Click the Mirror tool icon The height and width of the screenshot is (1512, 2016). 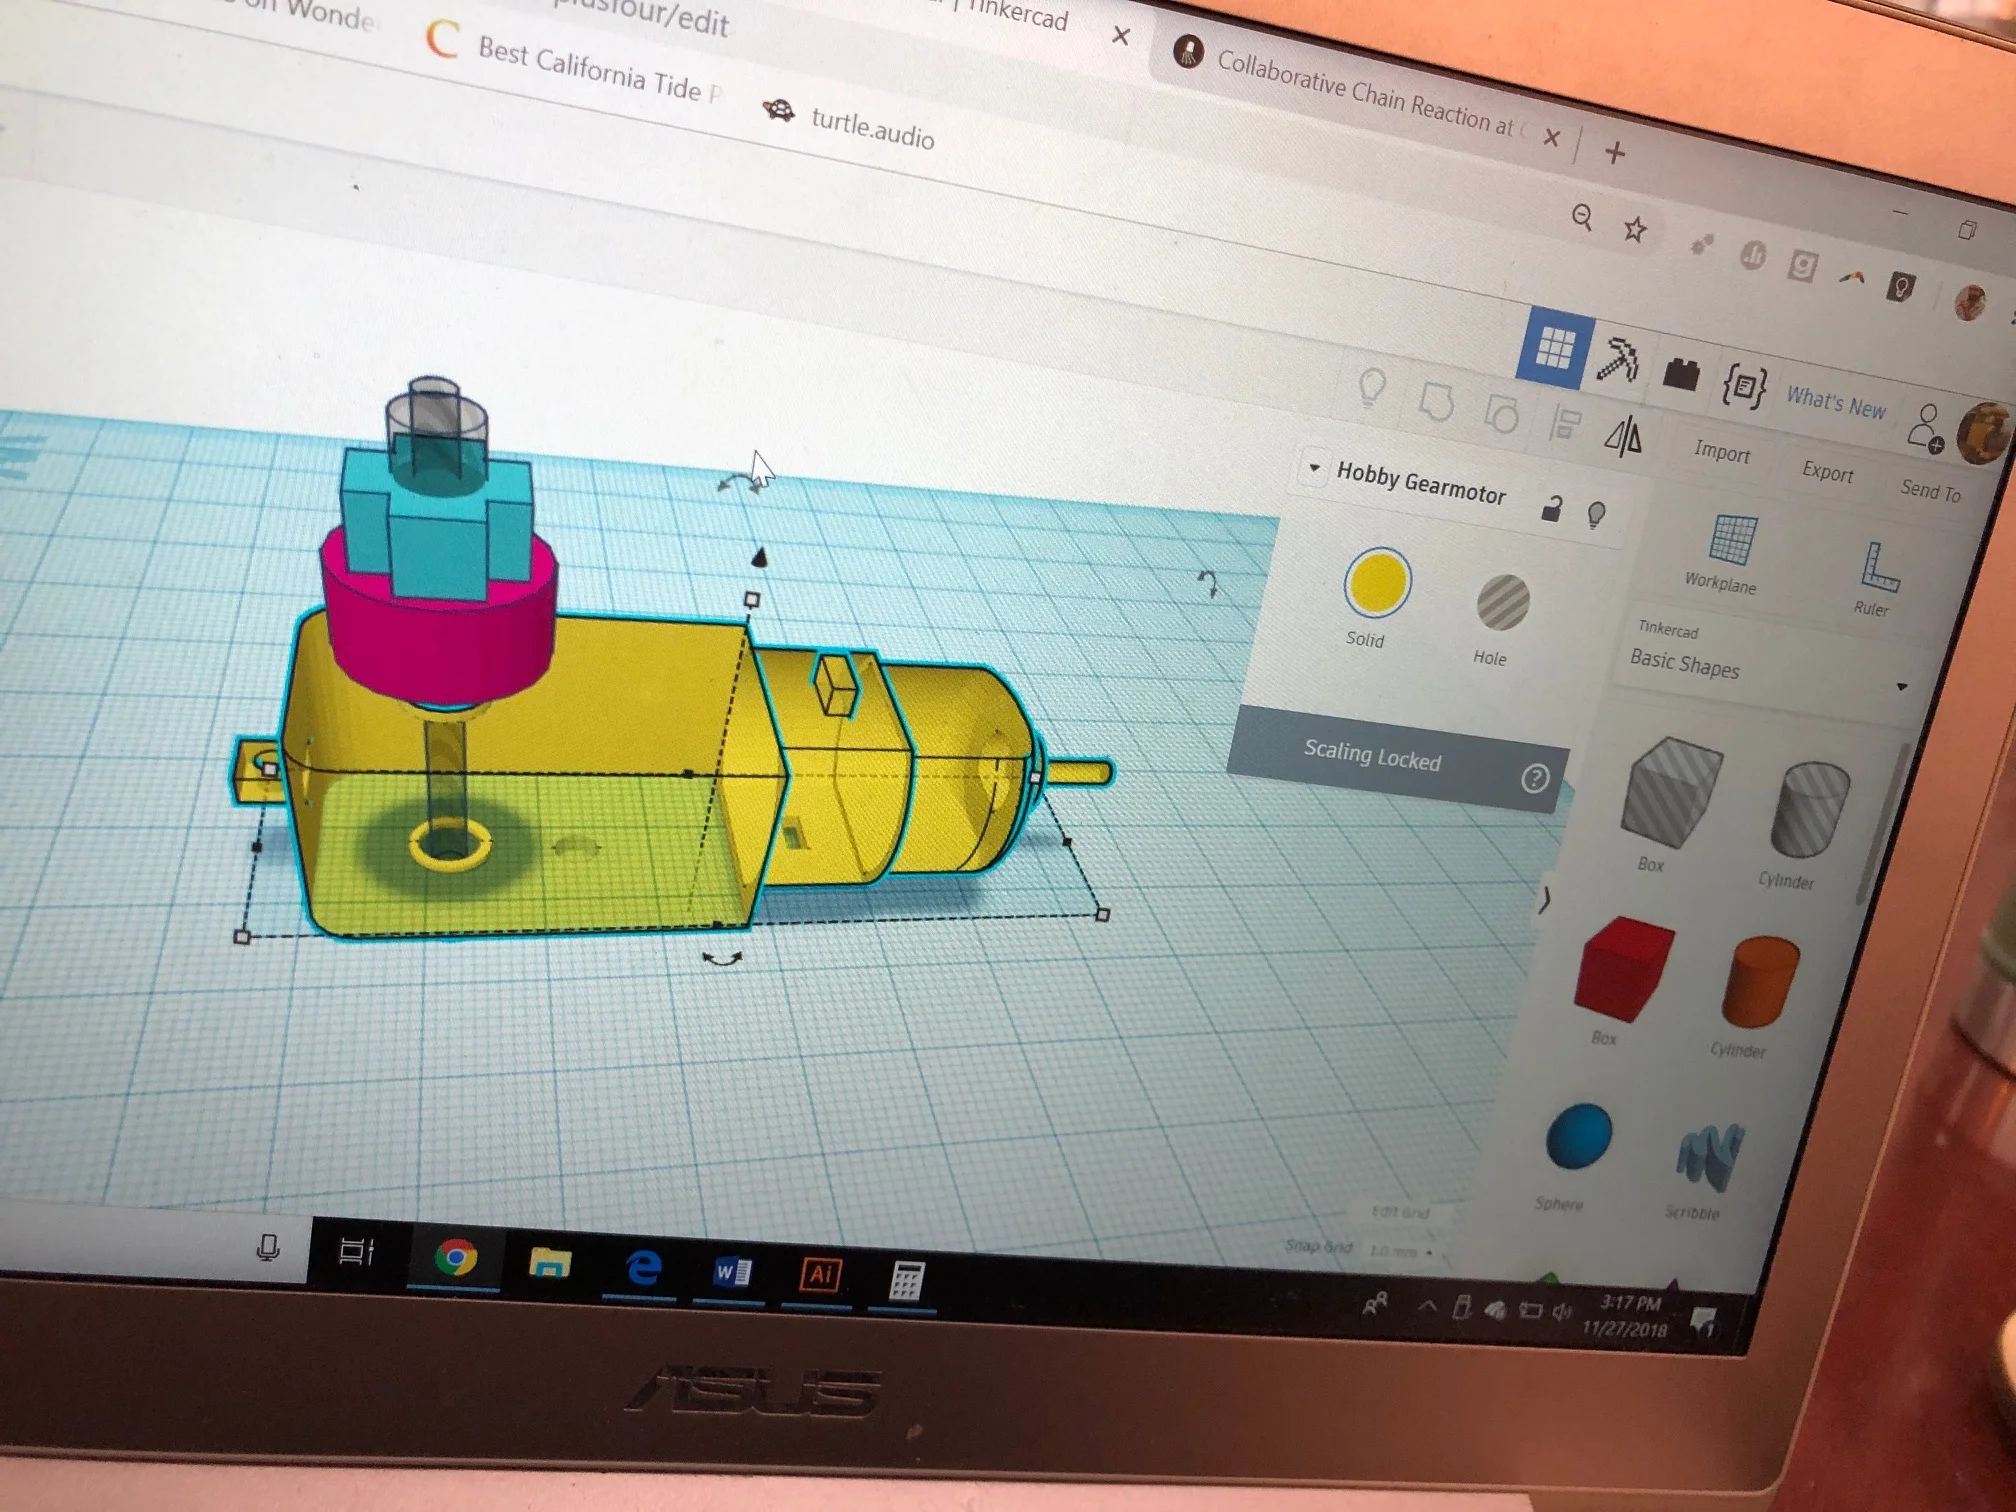pos(1624,437)
